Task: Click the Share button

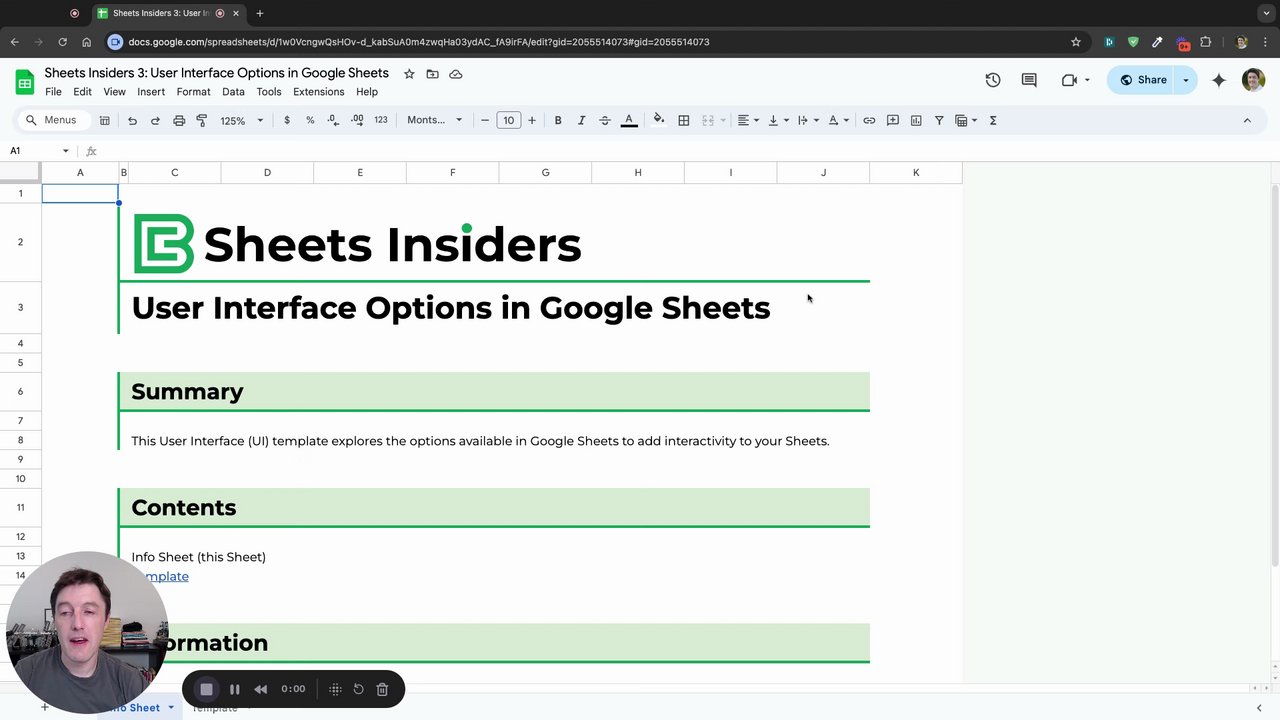Action: [1142, 80]
